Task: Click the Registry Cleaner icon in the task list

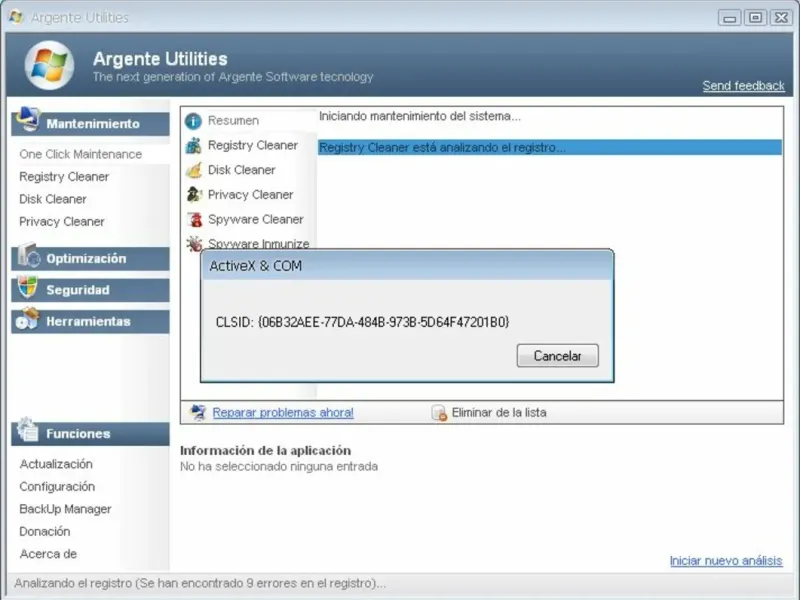Action: [x=193, y=145]
